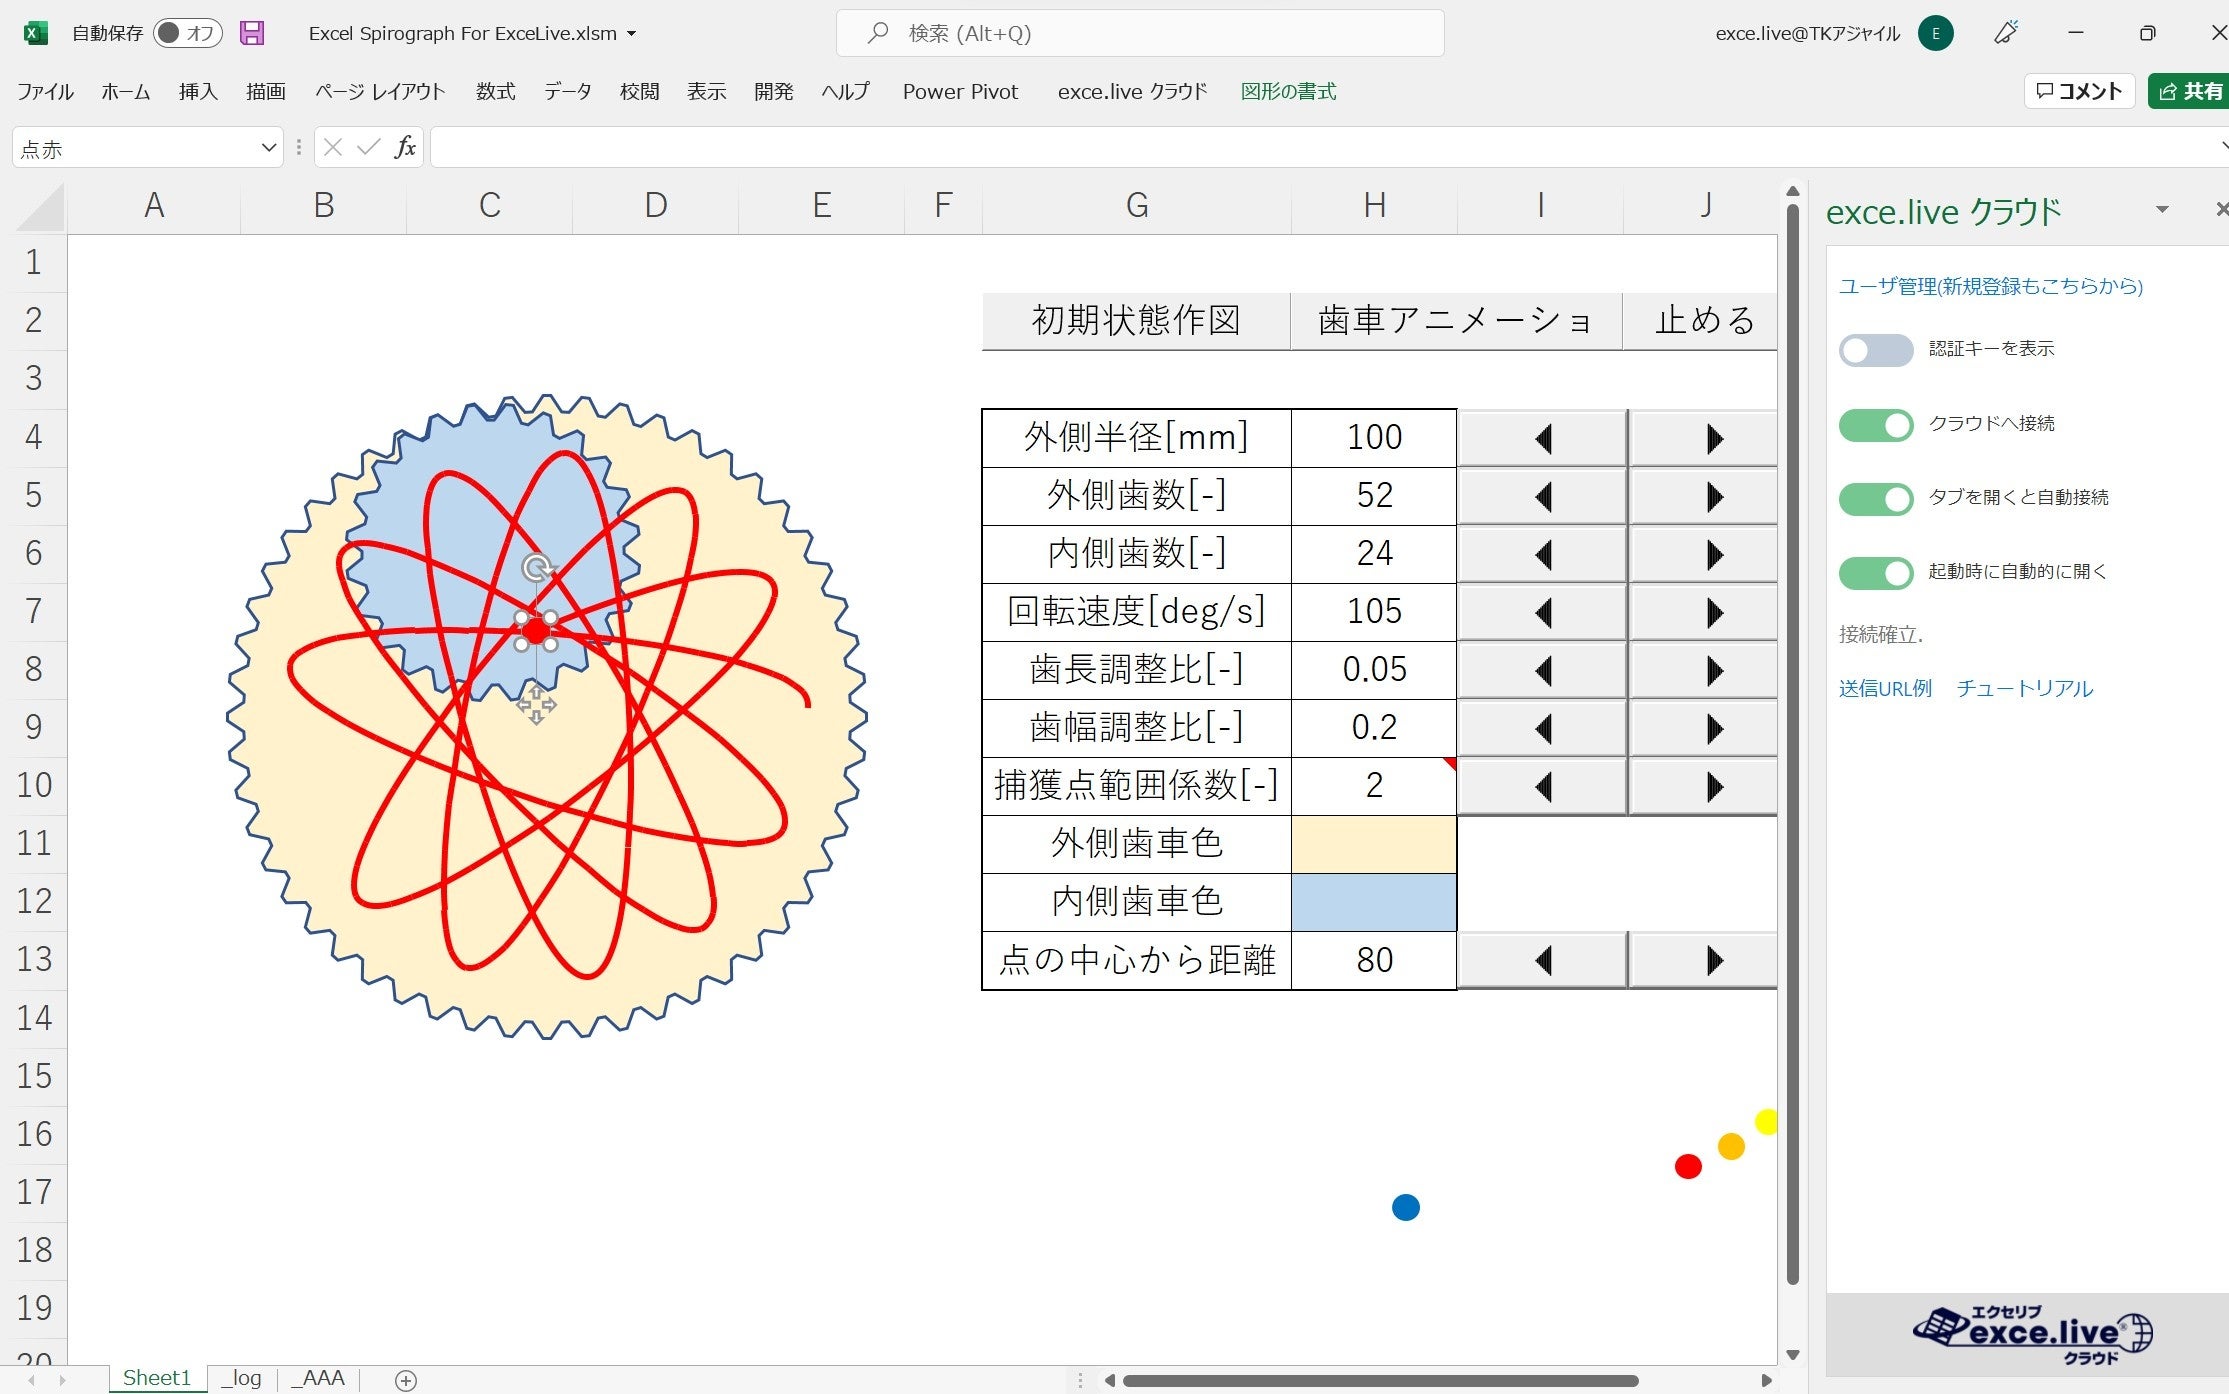Open the Name Box dropdown arrow

(x=268, y=148)
